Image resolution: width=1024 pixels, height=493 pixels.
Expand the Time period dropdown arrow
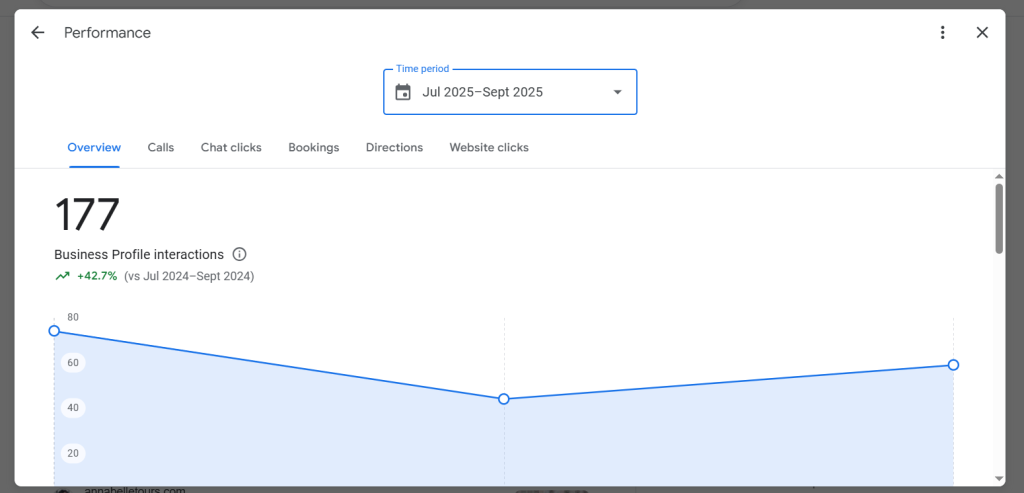pos(617,92)
